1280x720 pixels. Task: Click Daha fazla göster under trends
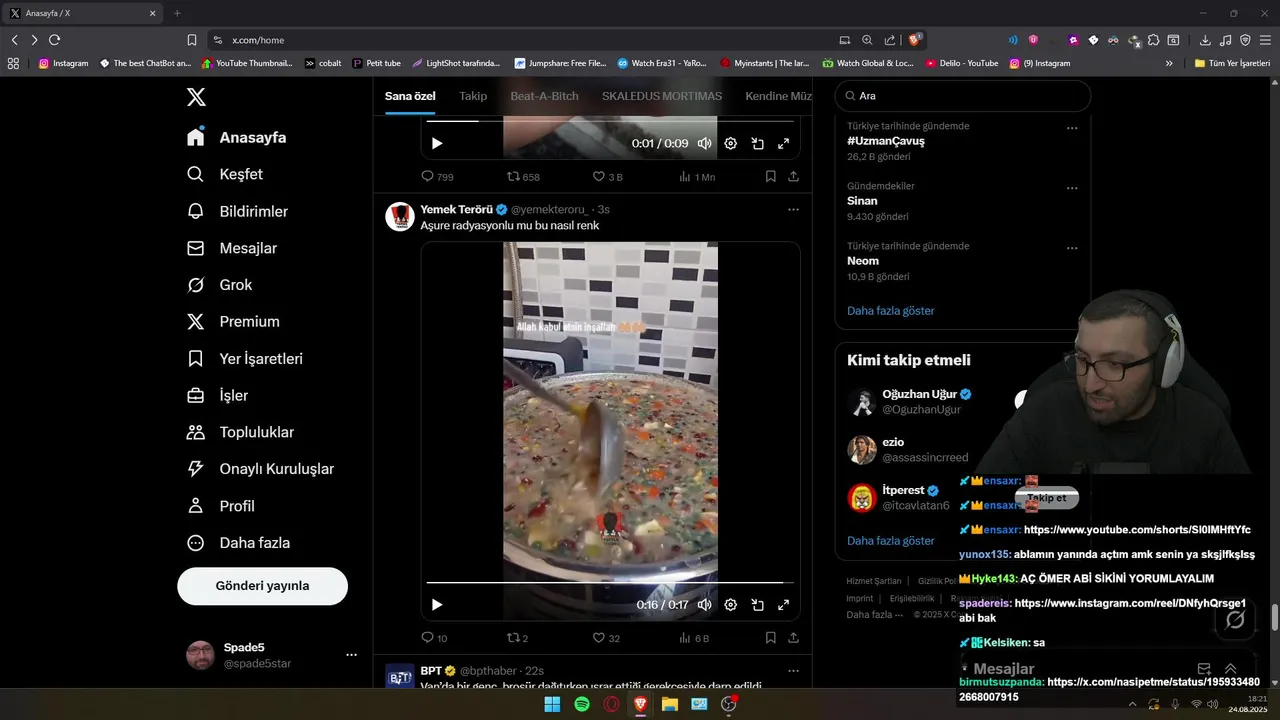[x=890, y=311]
